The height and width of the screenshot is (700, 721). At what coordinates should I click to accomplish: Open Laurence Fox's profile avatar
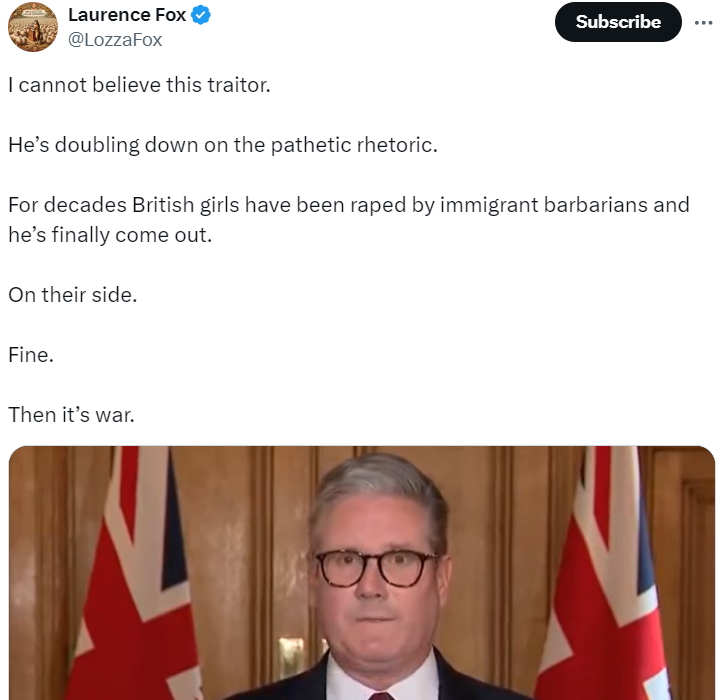pyautogui.click(x=33, y=26)
